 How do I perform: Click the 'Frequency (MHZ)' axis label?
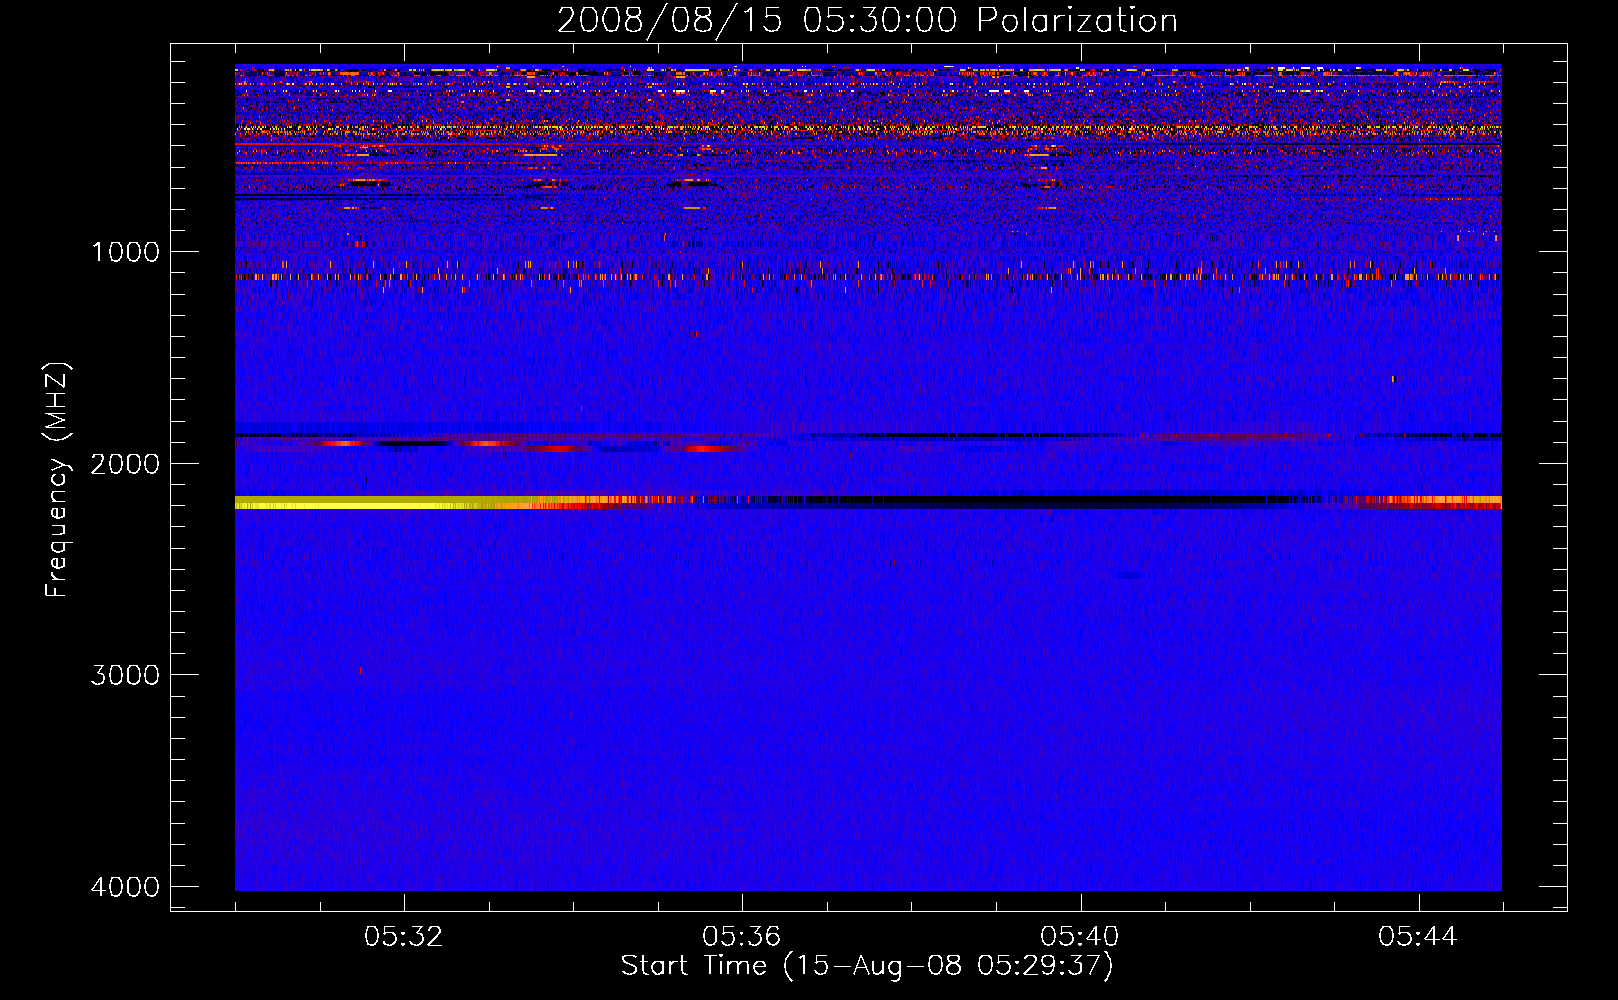pyautogui.click(x=57, y=480)
